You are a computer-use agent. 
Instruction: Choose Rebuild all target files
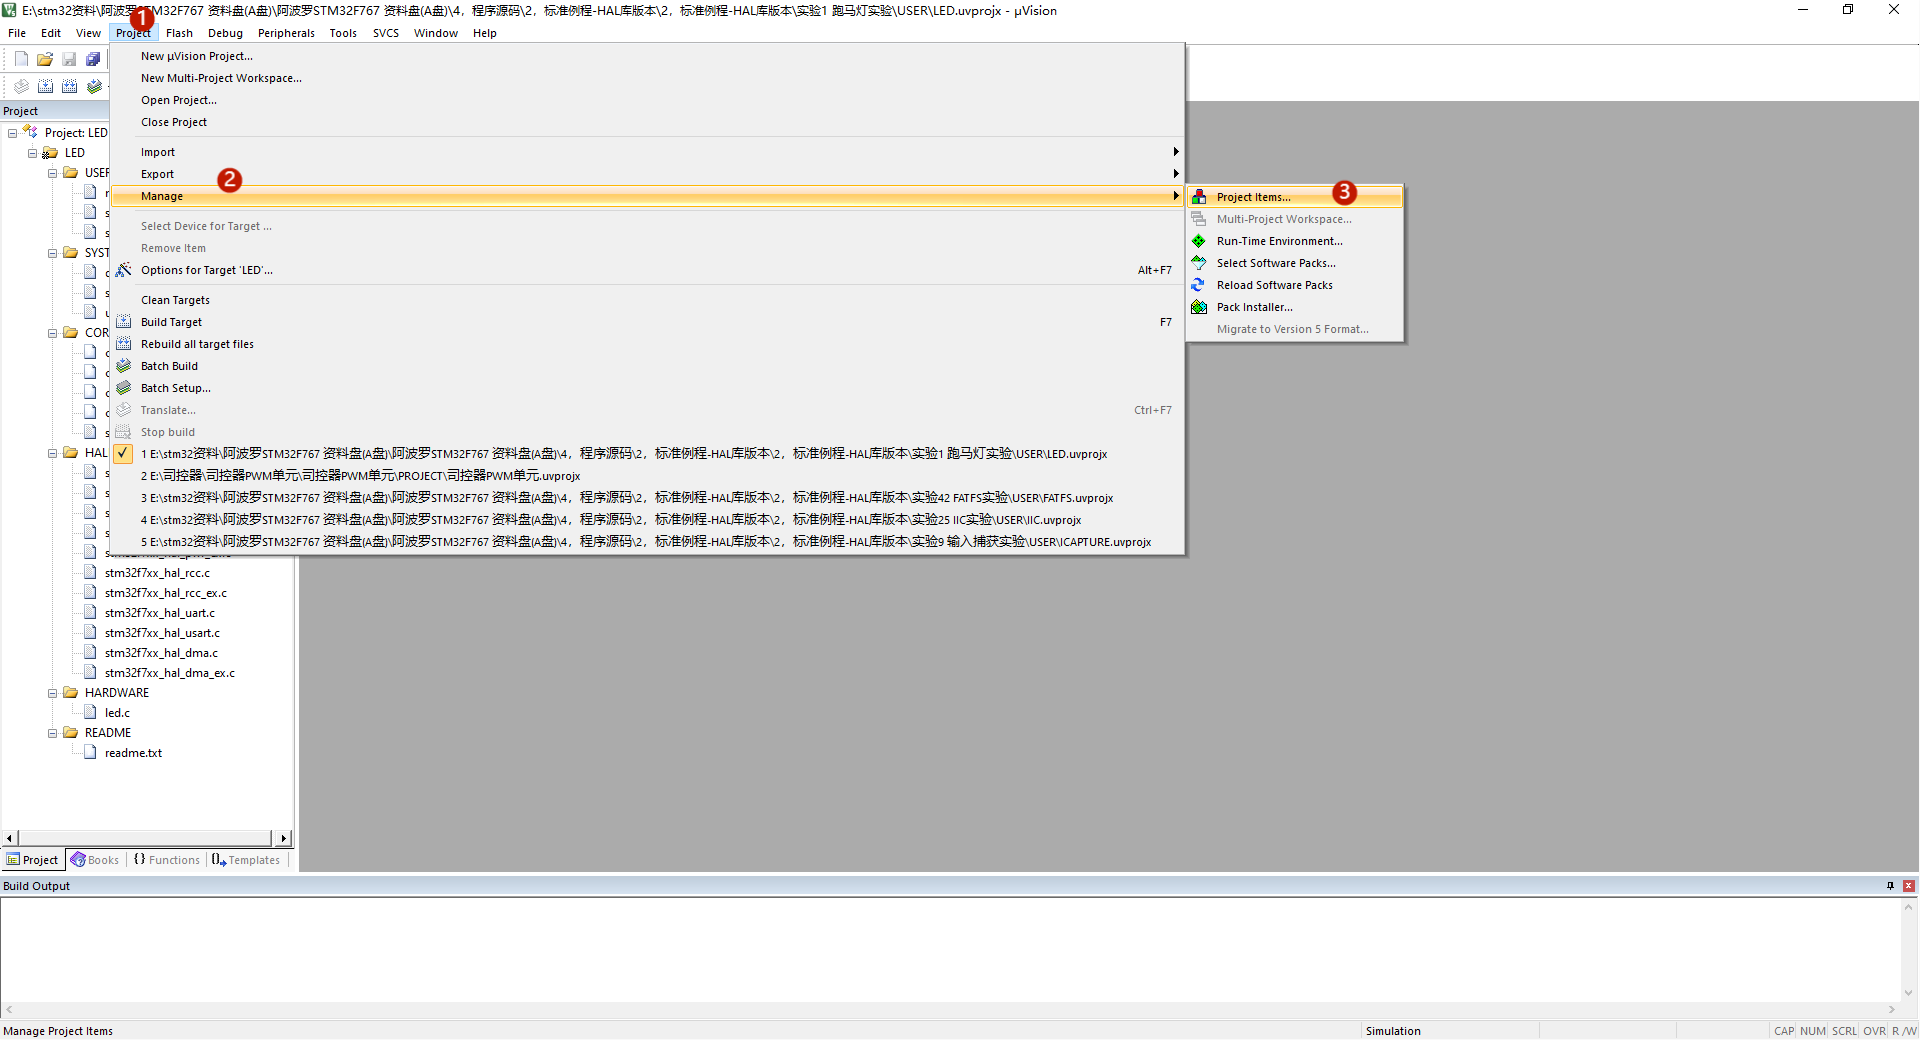(x=647, y=344)
